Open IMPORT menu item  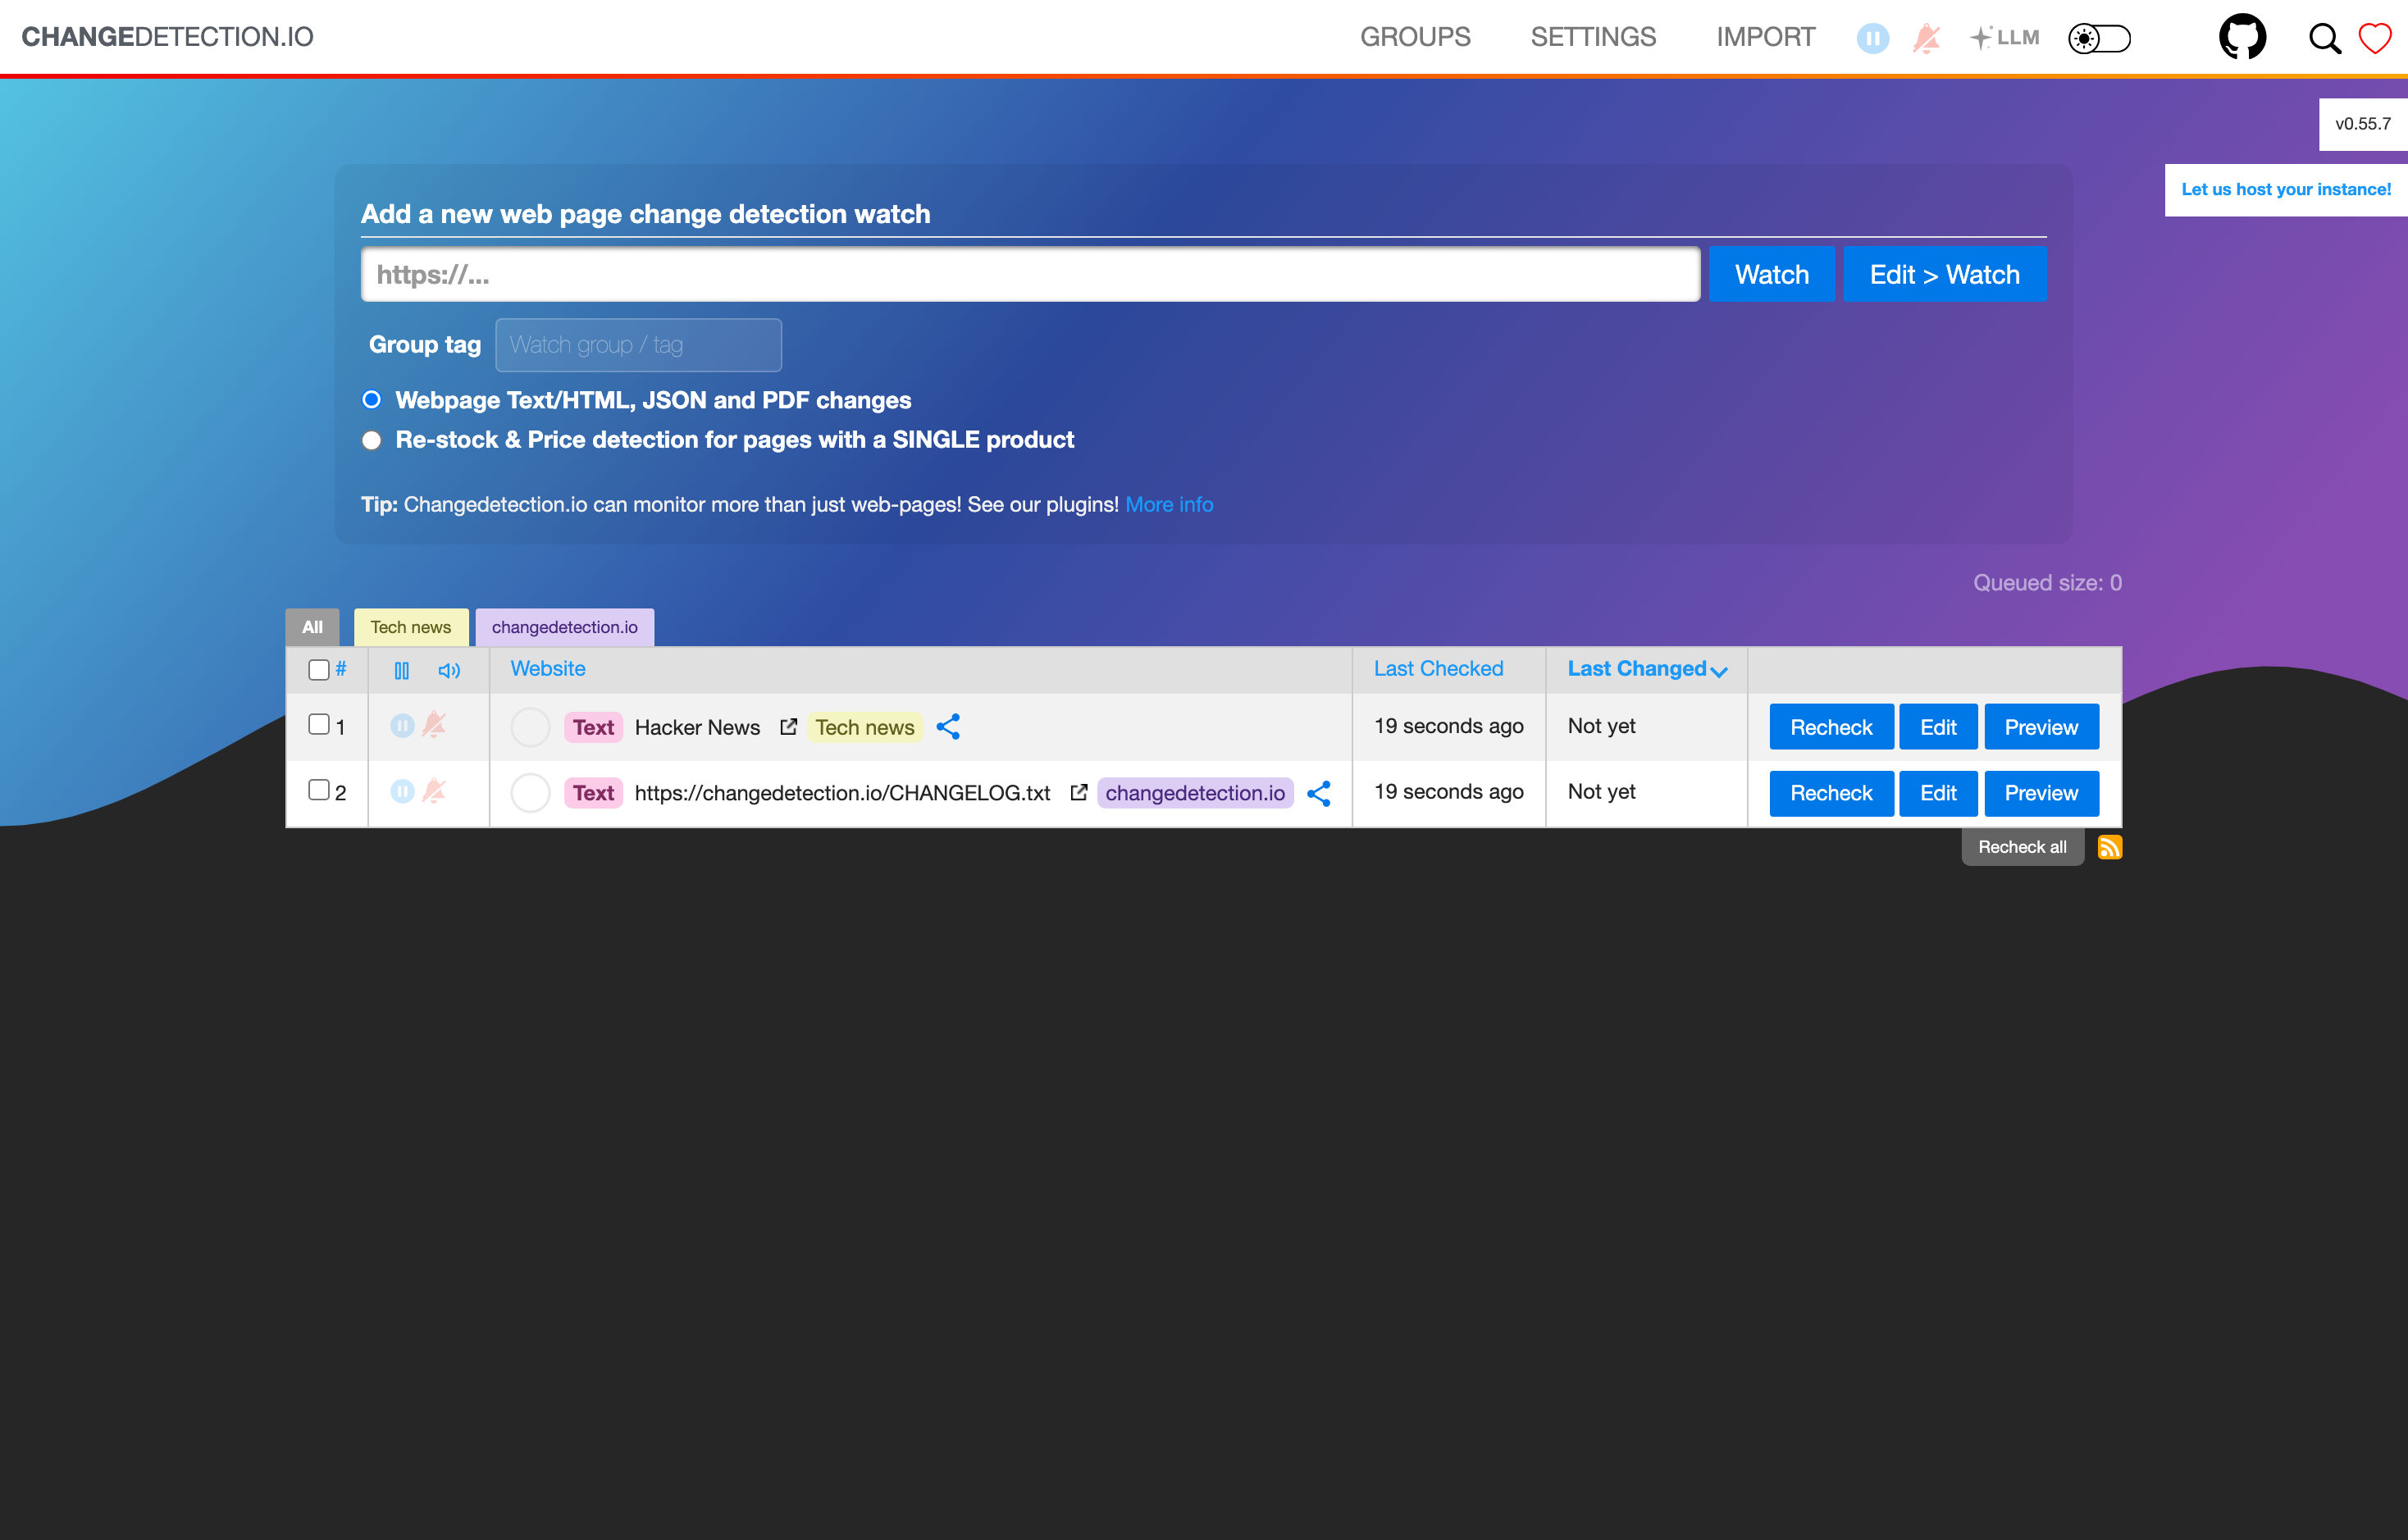point(1766,37)
